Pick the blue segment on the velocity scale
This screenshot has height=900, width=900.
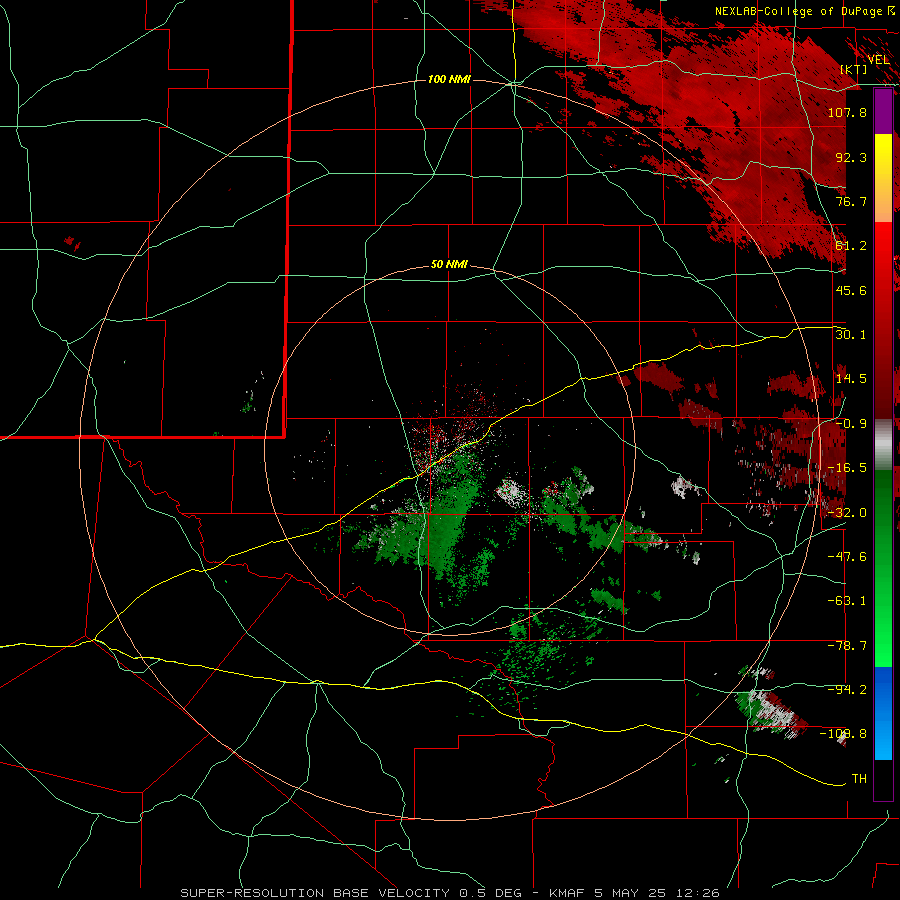click(883, 713)
